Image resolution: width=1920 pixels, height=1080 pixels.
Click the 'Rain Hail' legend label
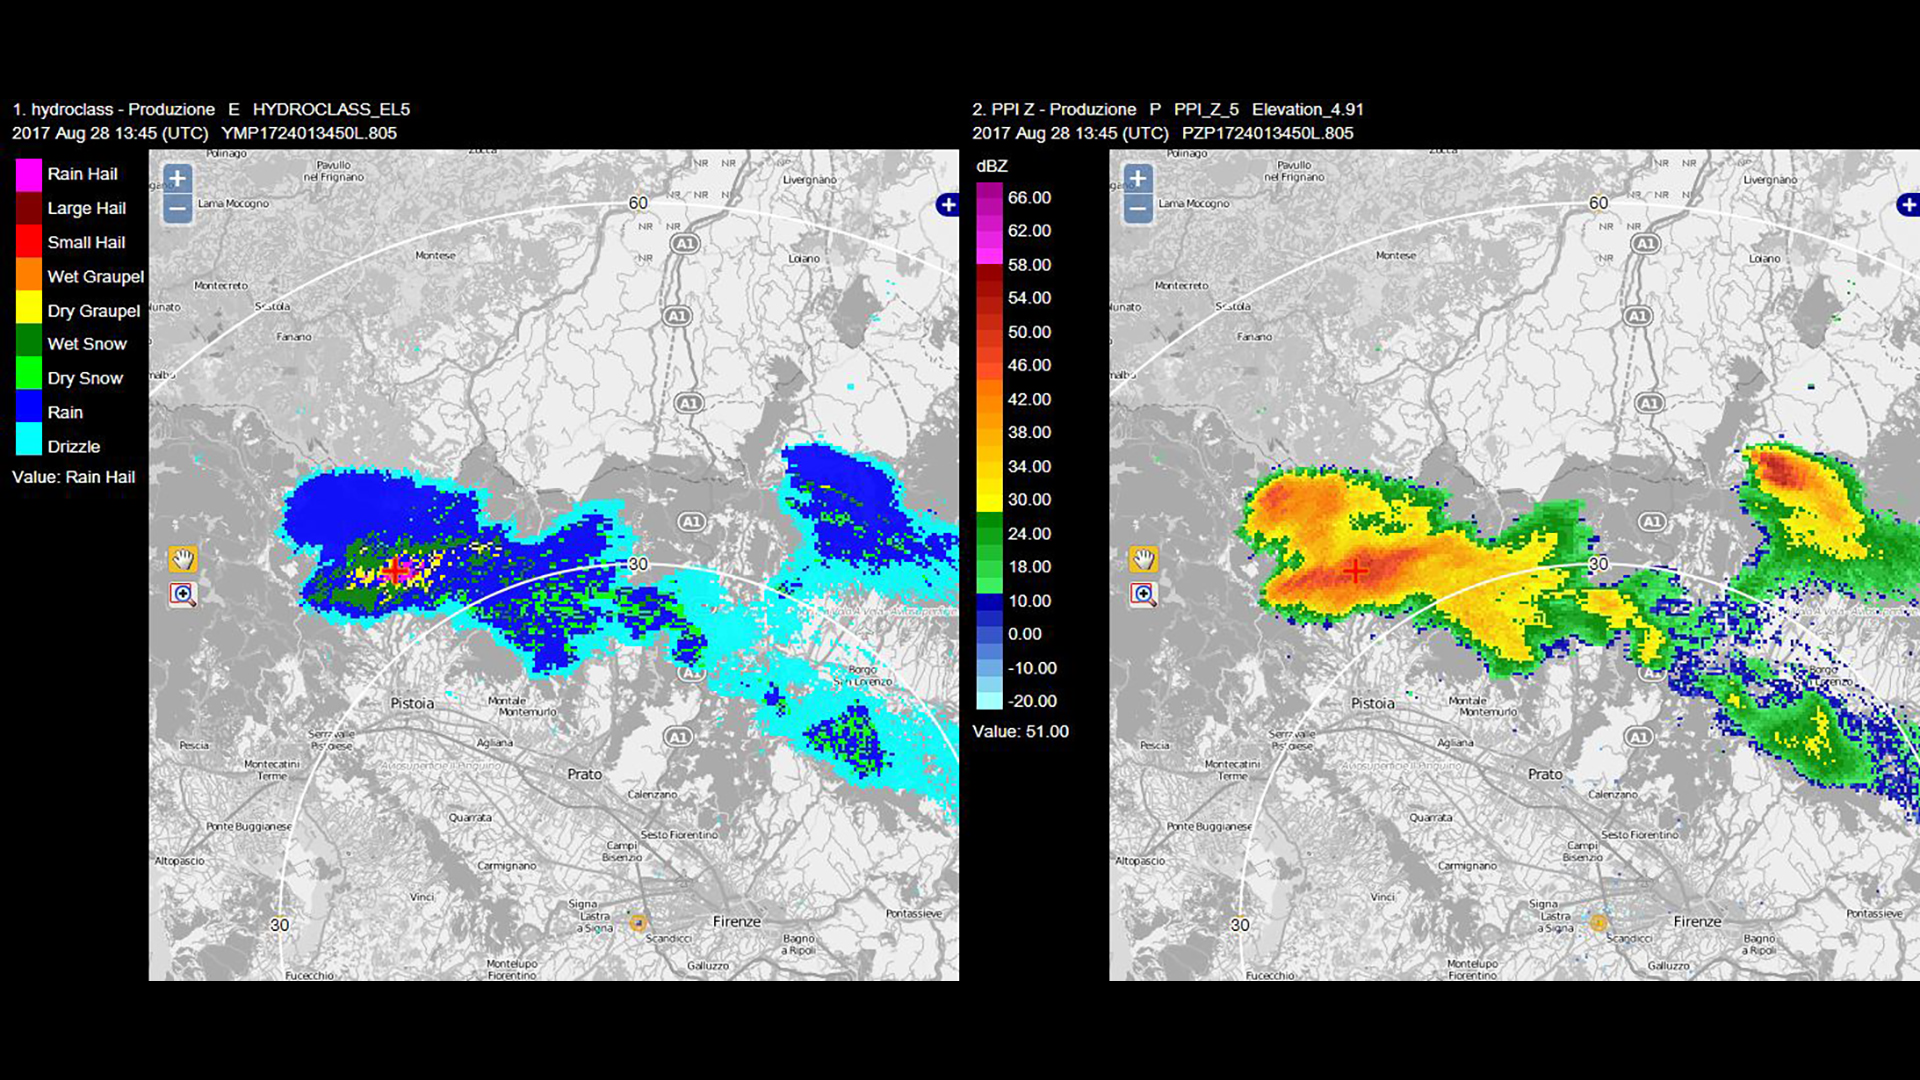point(82,174)
